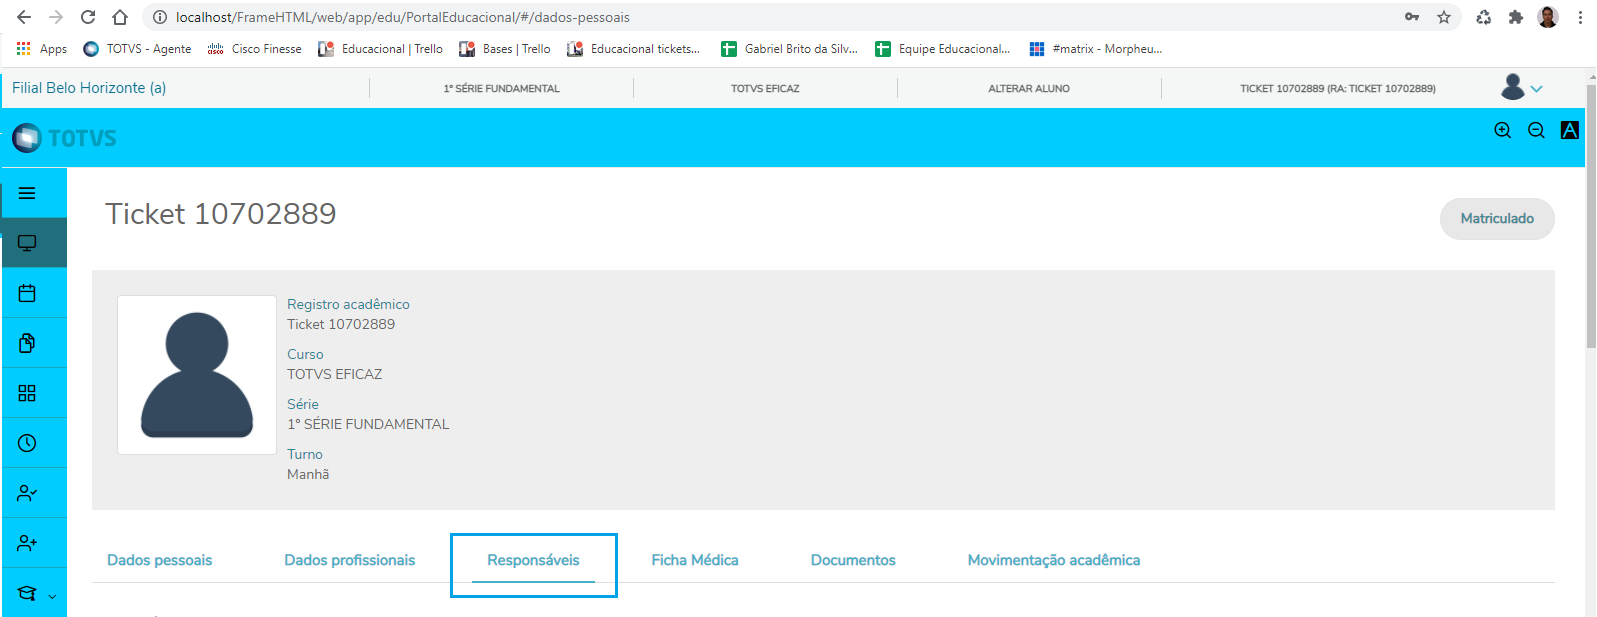Open Gabriel Brito da Silv... bookmark

[789, 49]
